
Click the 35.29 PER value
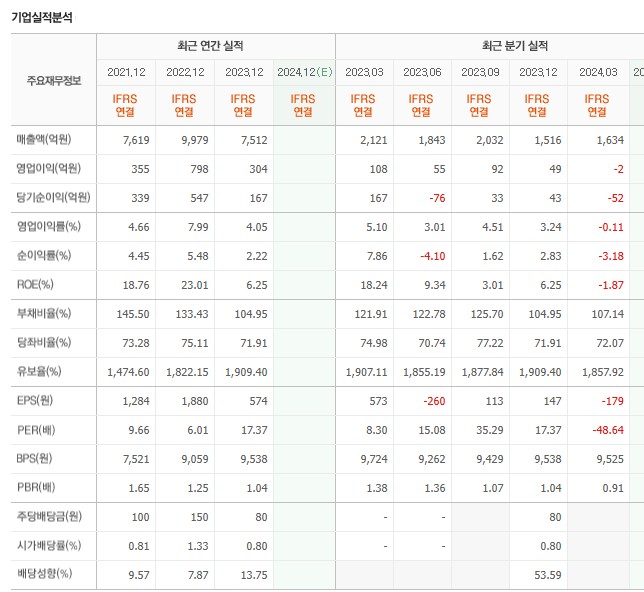click(x=490, y=430)
